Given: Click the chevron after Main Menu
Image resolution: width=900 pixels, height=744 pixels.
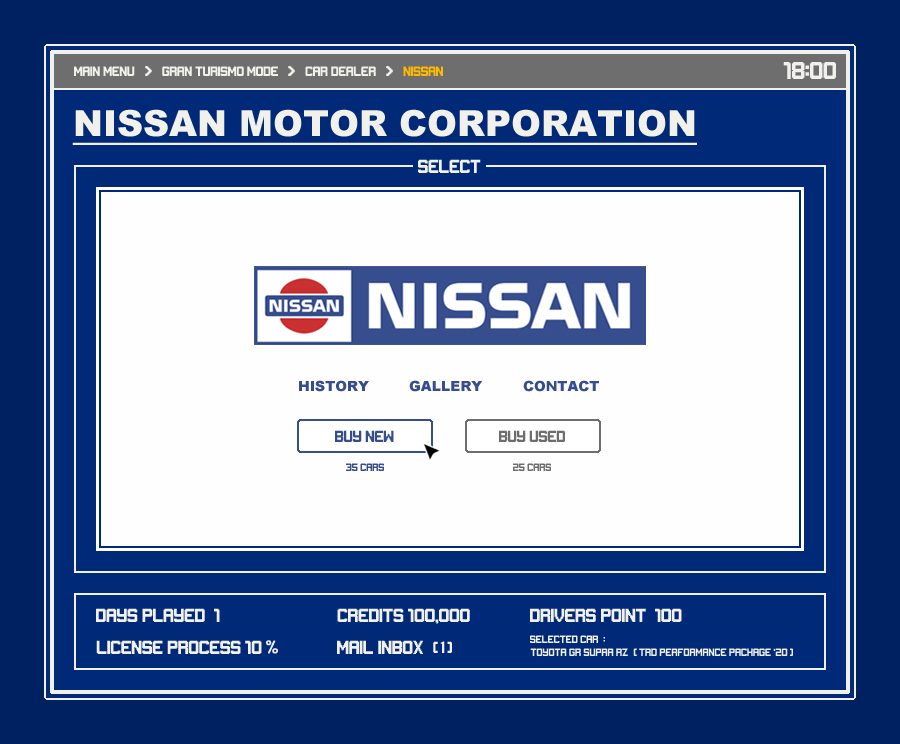Looking at the screenshot, I should [x=148, y=72].
